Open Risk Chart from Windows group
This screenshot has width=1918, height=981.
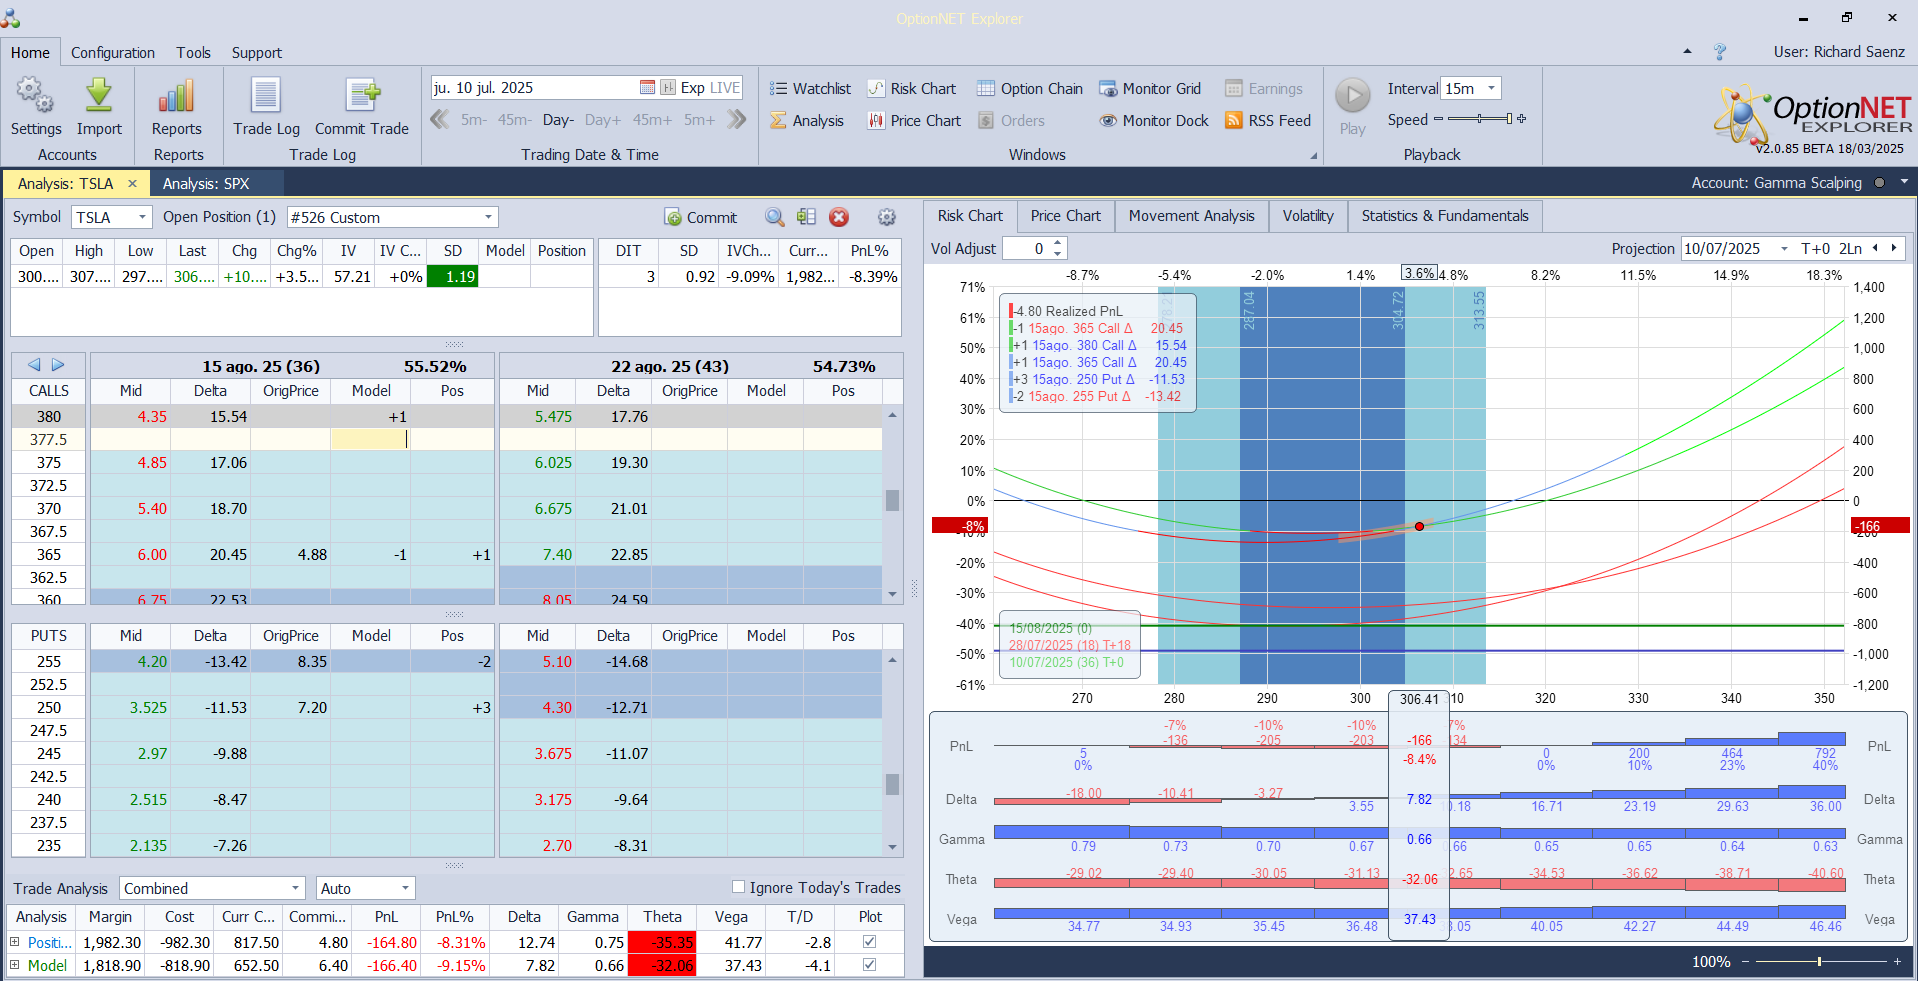[x=911, y=89]
